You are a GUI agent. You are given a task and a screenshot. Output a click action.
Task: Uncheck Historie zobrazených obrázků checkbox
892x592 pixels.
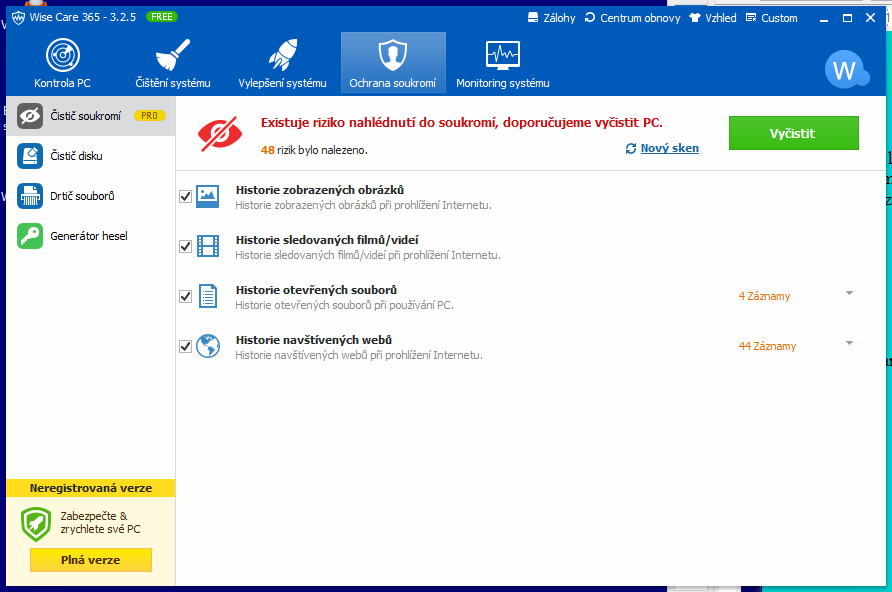click(185, 197)
